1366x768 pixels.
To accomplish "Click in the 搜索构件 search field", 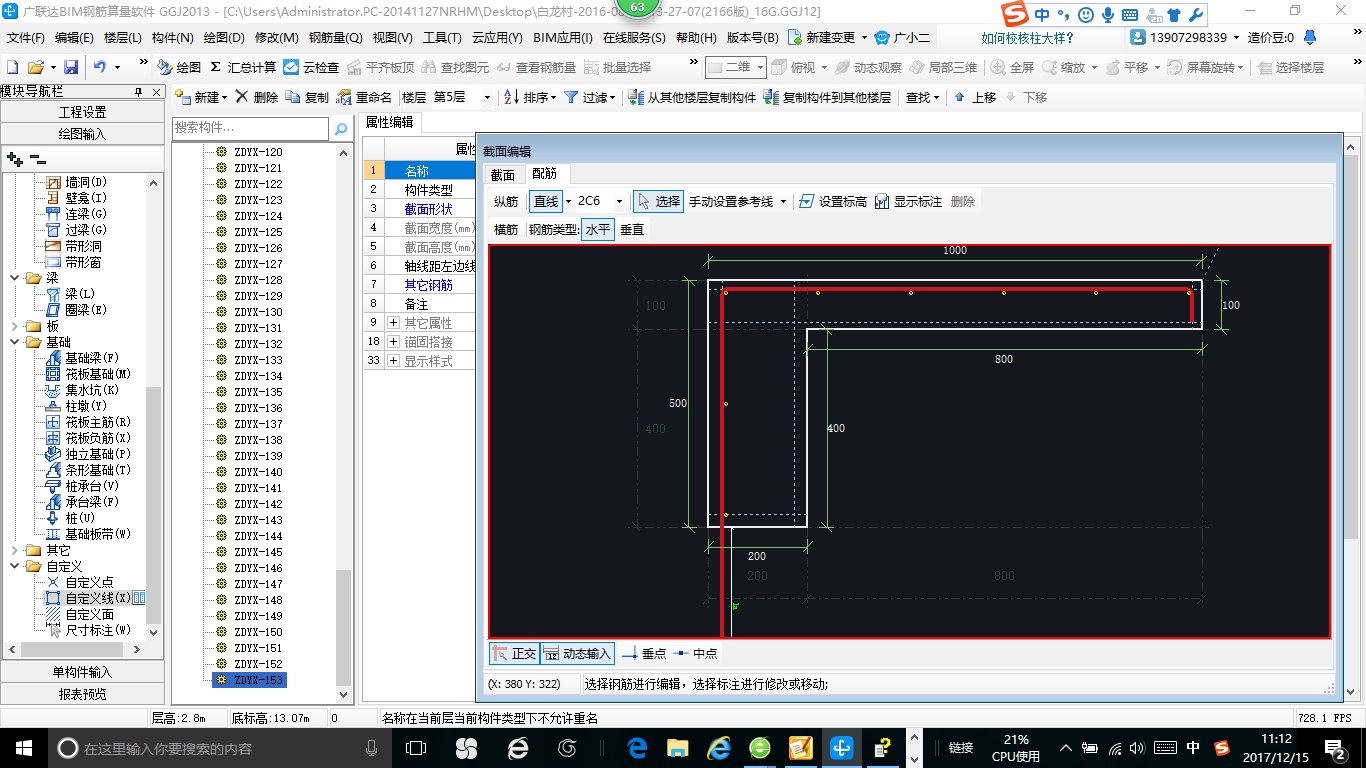I will coord(250,128).
